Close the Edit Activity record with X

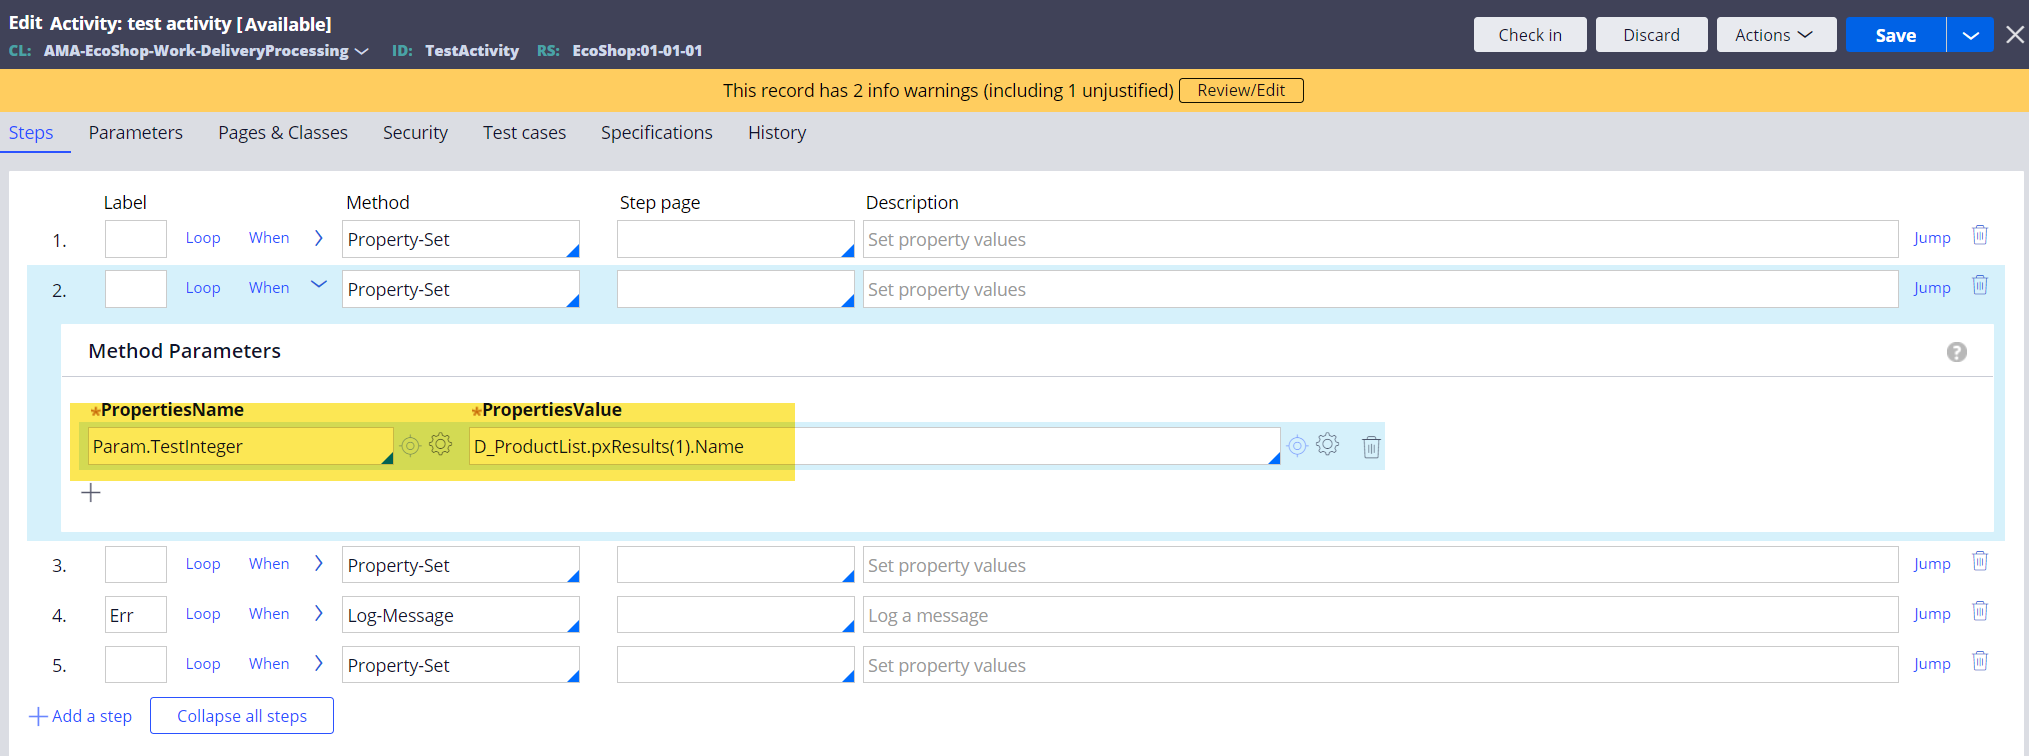(2015, 35)
